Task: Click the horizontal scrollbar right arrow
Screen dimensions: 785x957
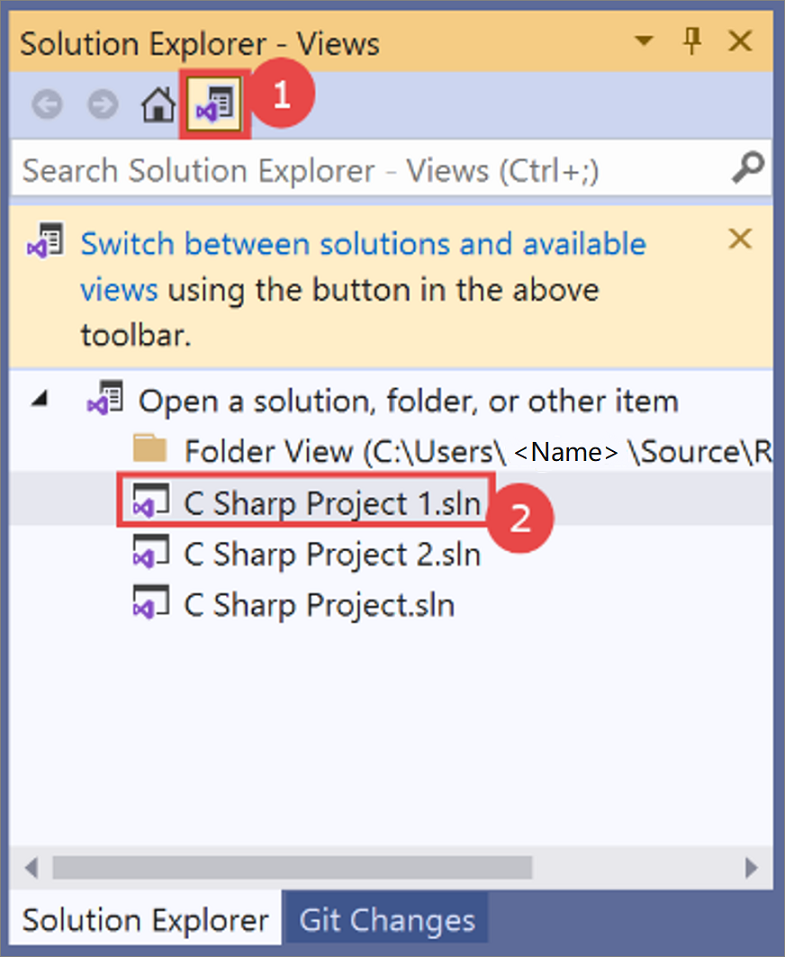Action: [x=751, y=867]
